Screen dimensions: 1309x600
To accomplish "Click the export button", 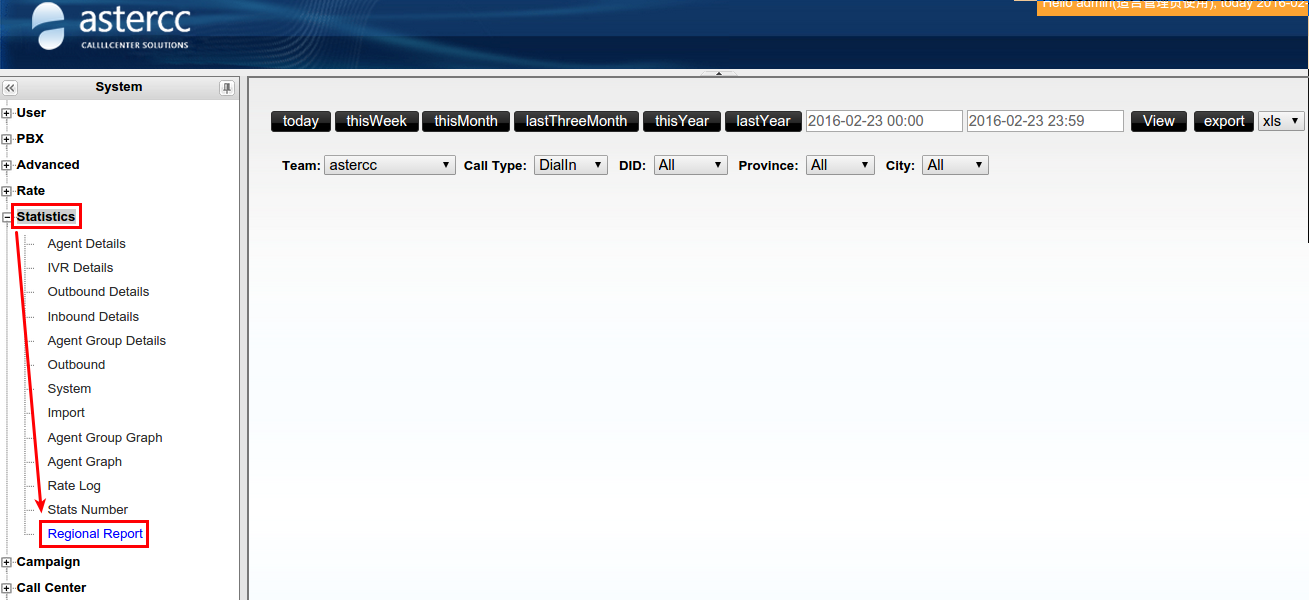I will click(1223, 121).
